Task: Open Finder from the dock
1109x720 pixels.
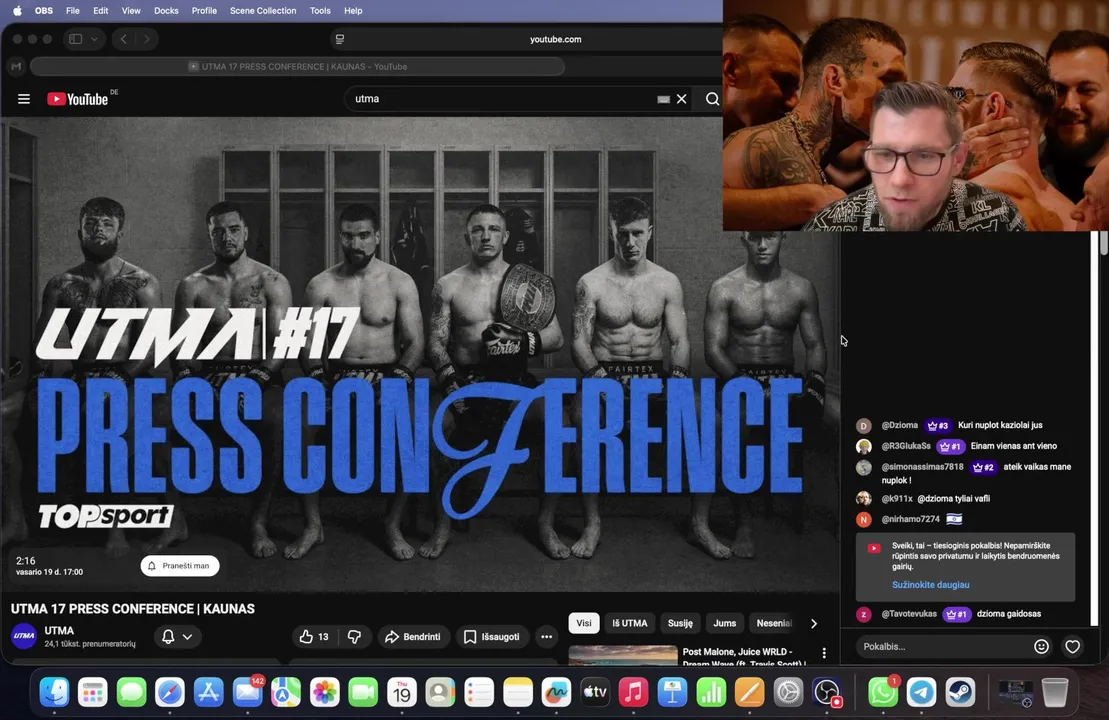Action: (54, 692)
